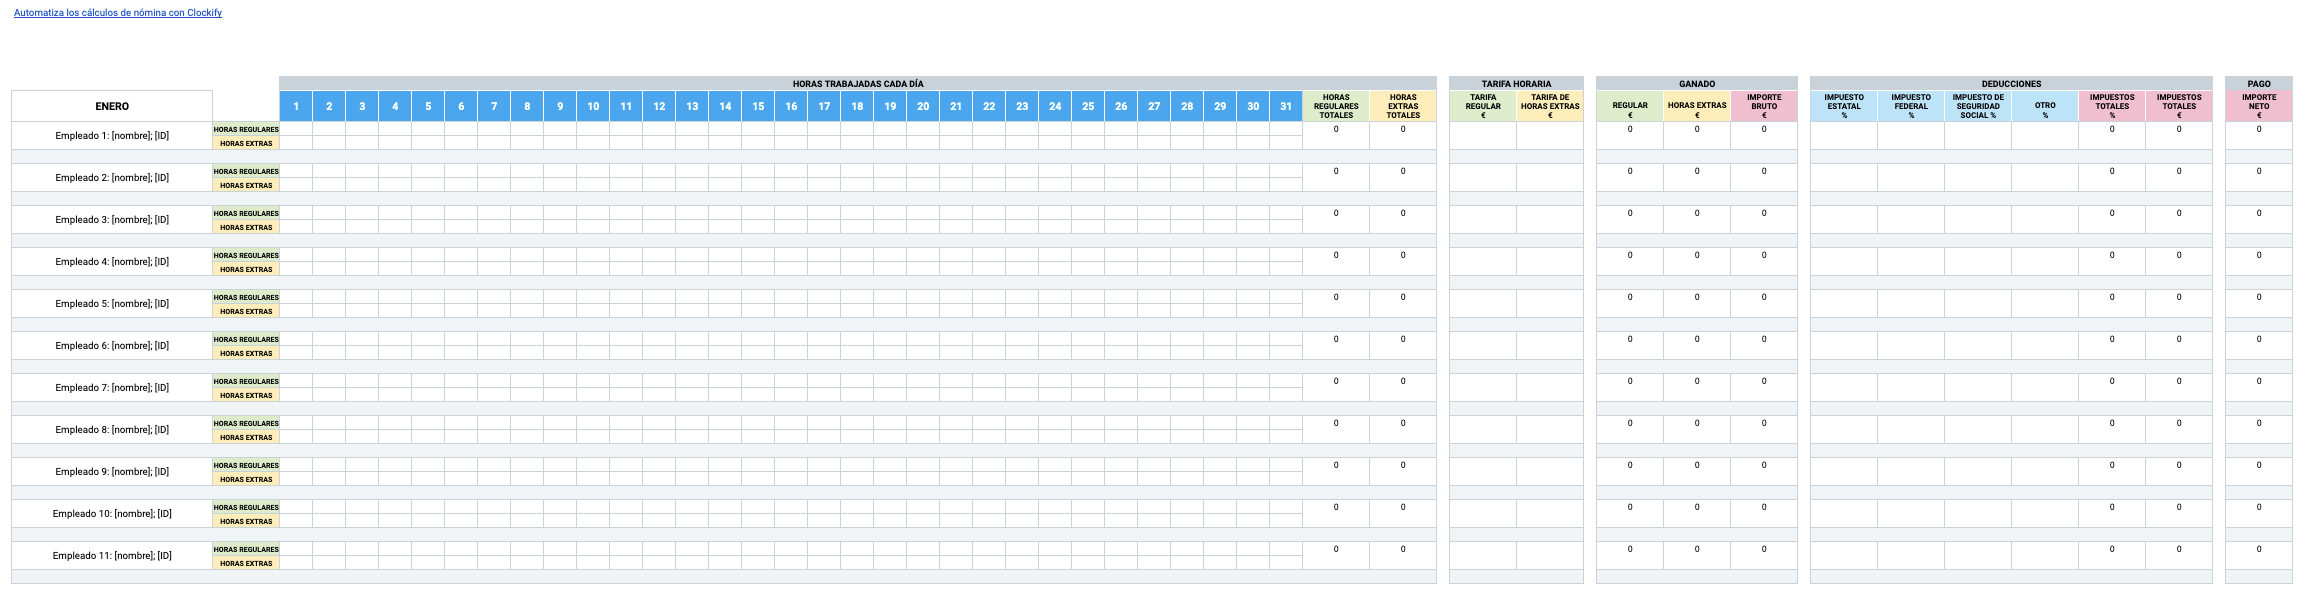Select Empleado 4's HORAS REGULARES row label
The image size is (2306, 602).
tap(246, 255)
